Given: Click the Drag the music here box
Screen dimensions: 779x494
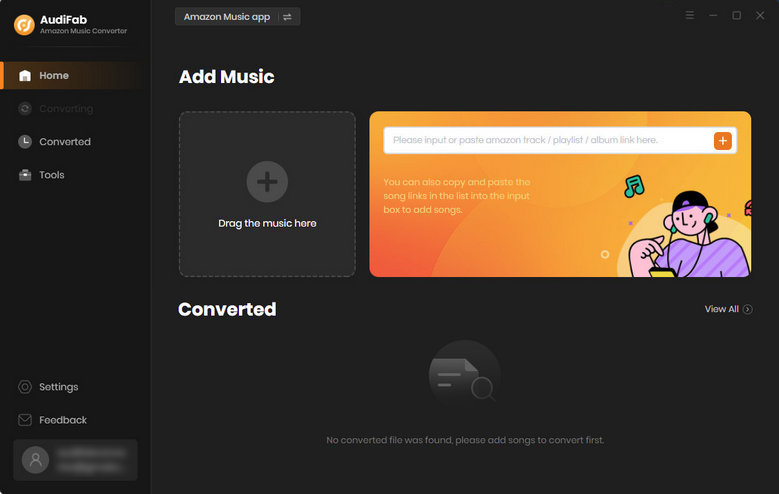Looking at the screenshot, I should (267, 194).
